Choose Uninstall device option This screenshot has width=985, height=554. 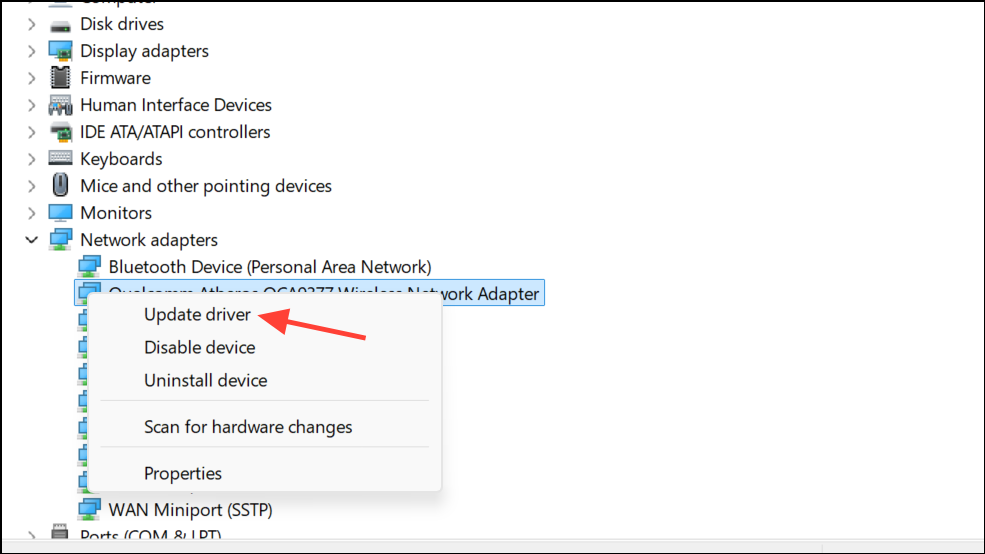pyautogui.click(x=205, y=380)
